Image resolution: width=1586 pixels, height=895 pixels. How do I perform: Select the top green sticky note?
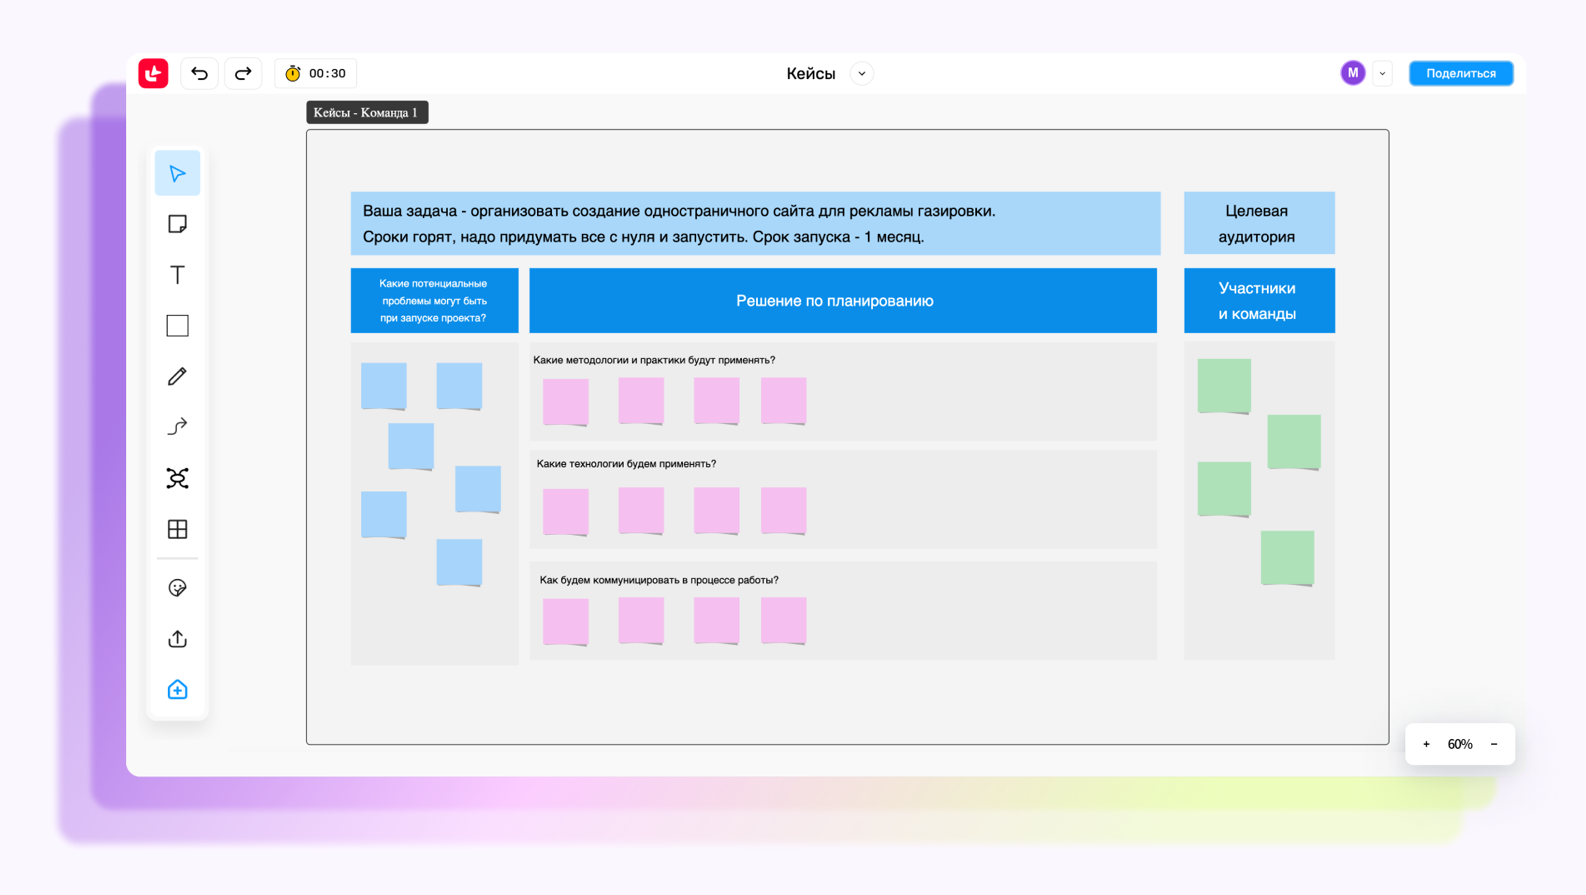1224,386
